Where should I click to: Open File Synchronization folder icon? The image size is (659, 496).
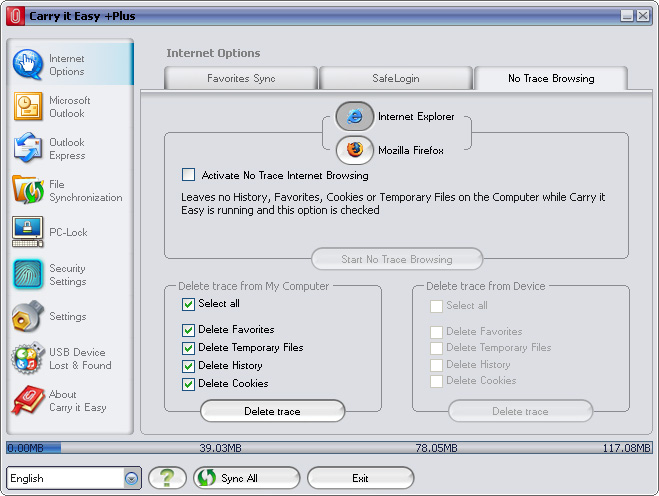tap(28, 190)
